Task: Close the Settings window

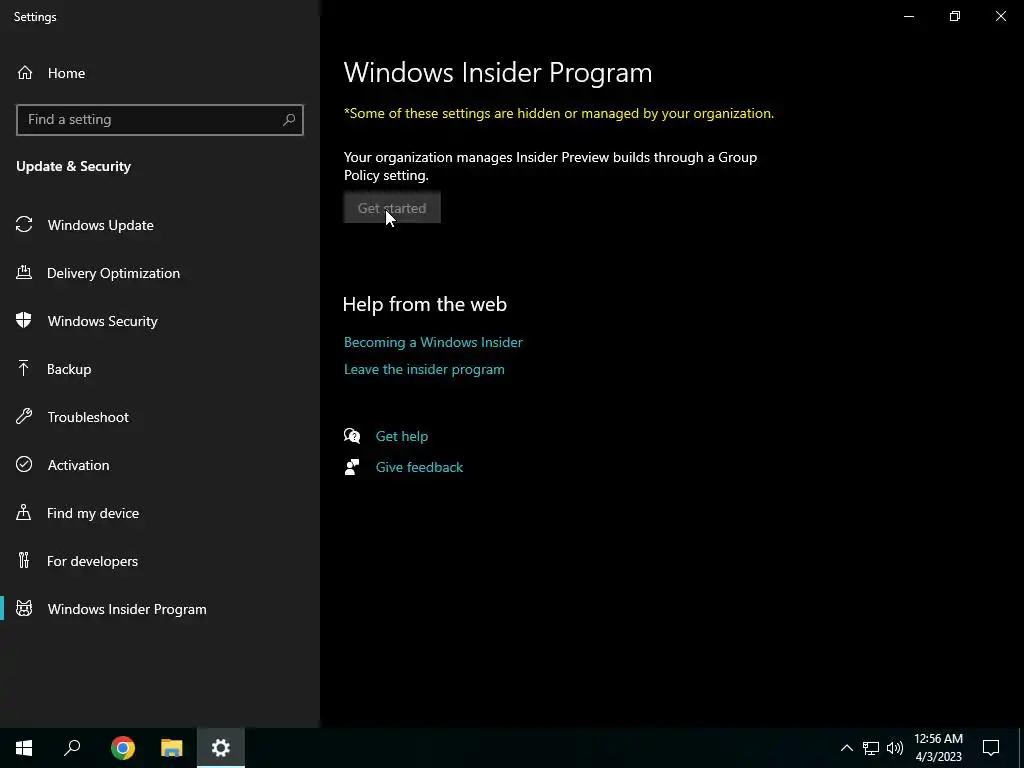Action: [x=1000, y=16]
